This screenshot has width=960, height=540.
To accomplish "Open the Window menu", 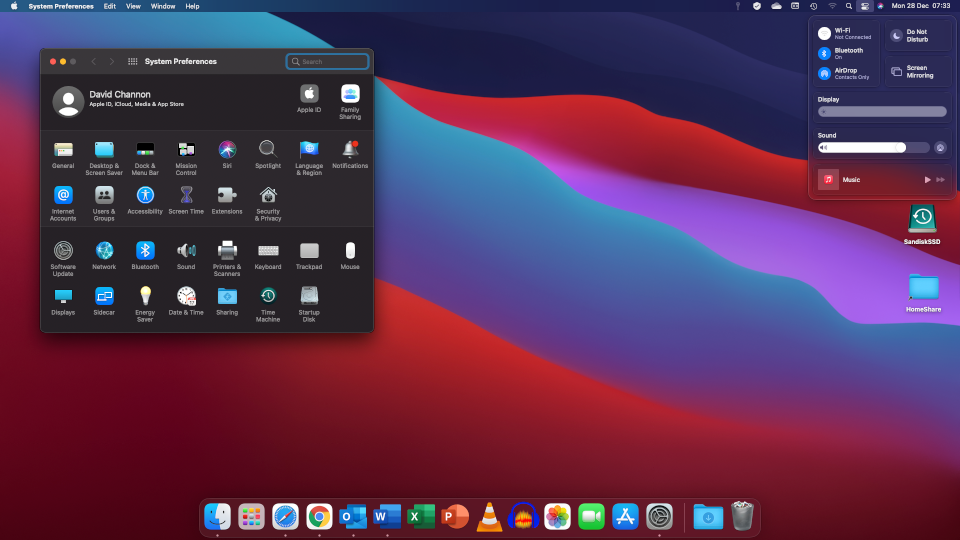I will (163, 6).
